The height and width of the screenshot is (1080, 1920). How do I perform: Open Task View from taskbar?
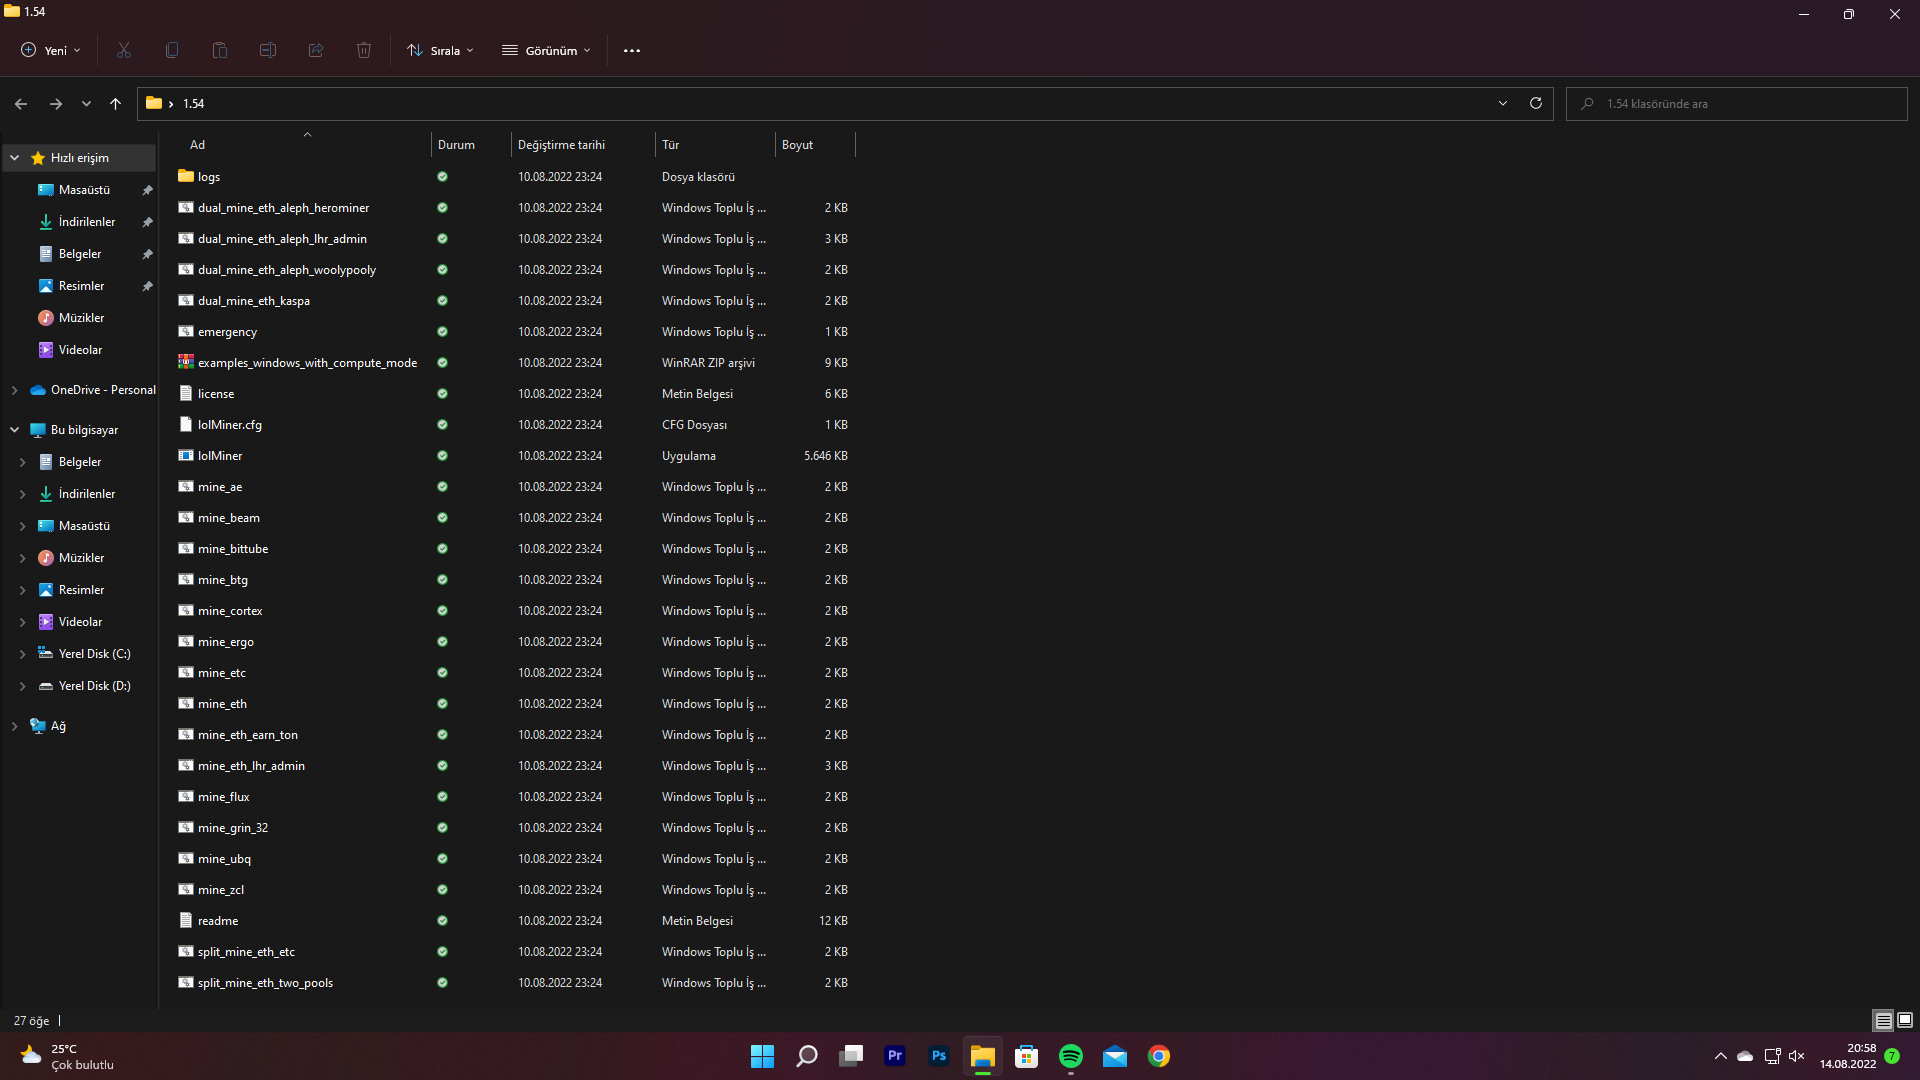[851, 1056]
